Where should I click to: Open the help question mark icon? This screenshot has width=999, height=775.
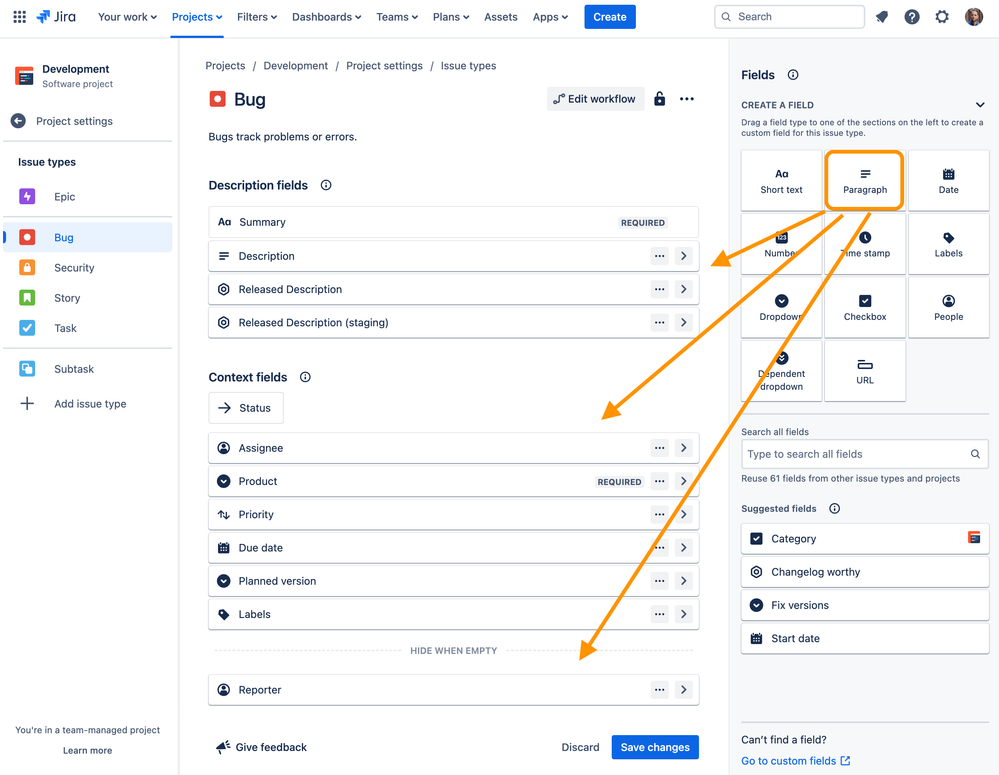(912, 17)
